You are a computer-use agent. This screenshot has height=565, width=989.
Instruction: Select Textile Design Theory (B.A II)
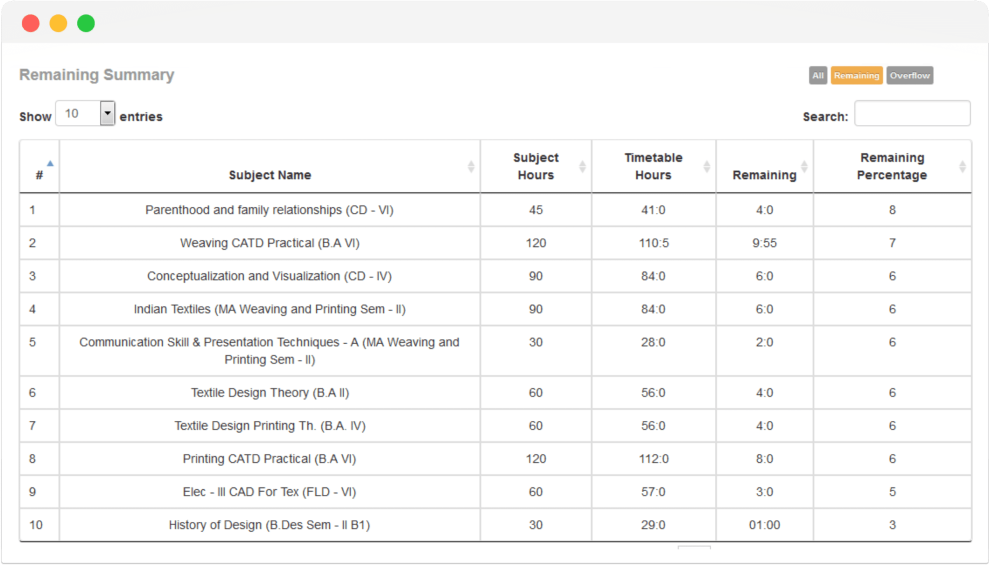[269, 393]
